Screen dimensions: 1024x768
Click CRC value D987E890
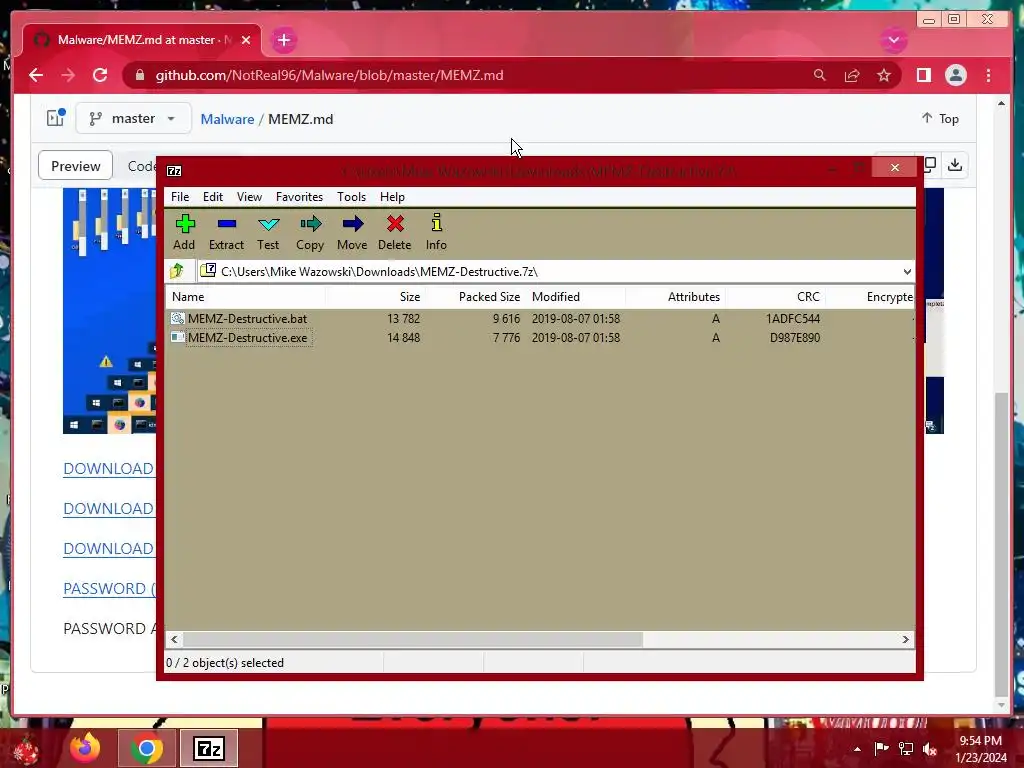(795, 338)
